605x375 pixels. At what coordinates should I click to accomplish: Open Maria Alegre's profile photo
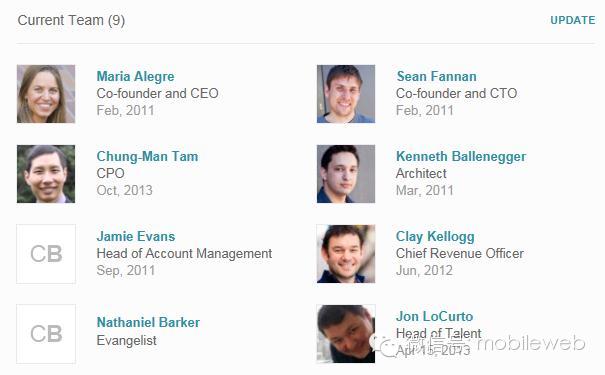46,94
